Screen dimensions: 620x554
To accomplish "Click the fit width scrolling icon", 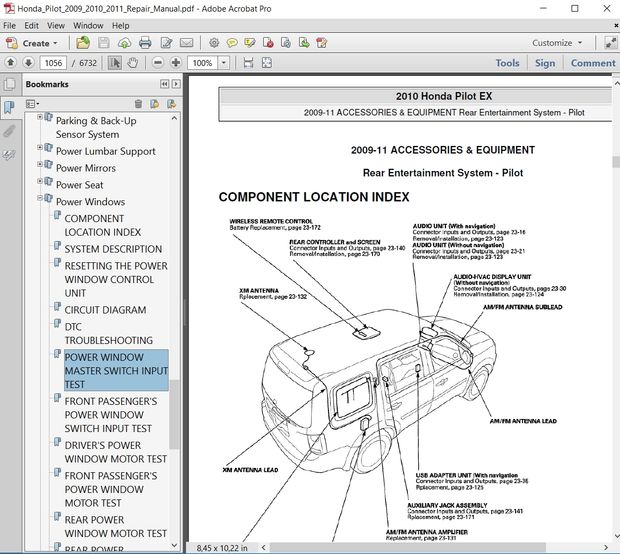I will [248, 62].
